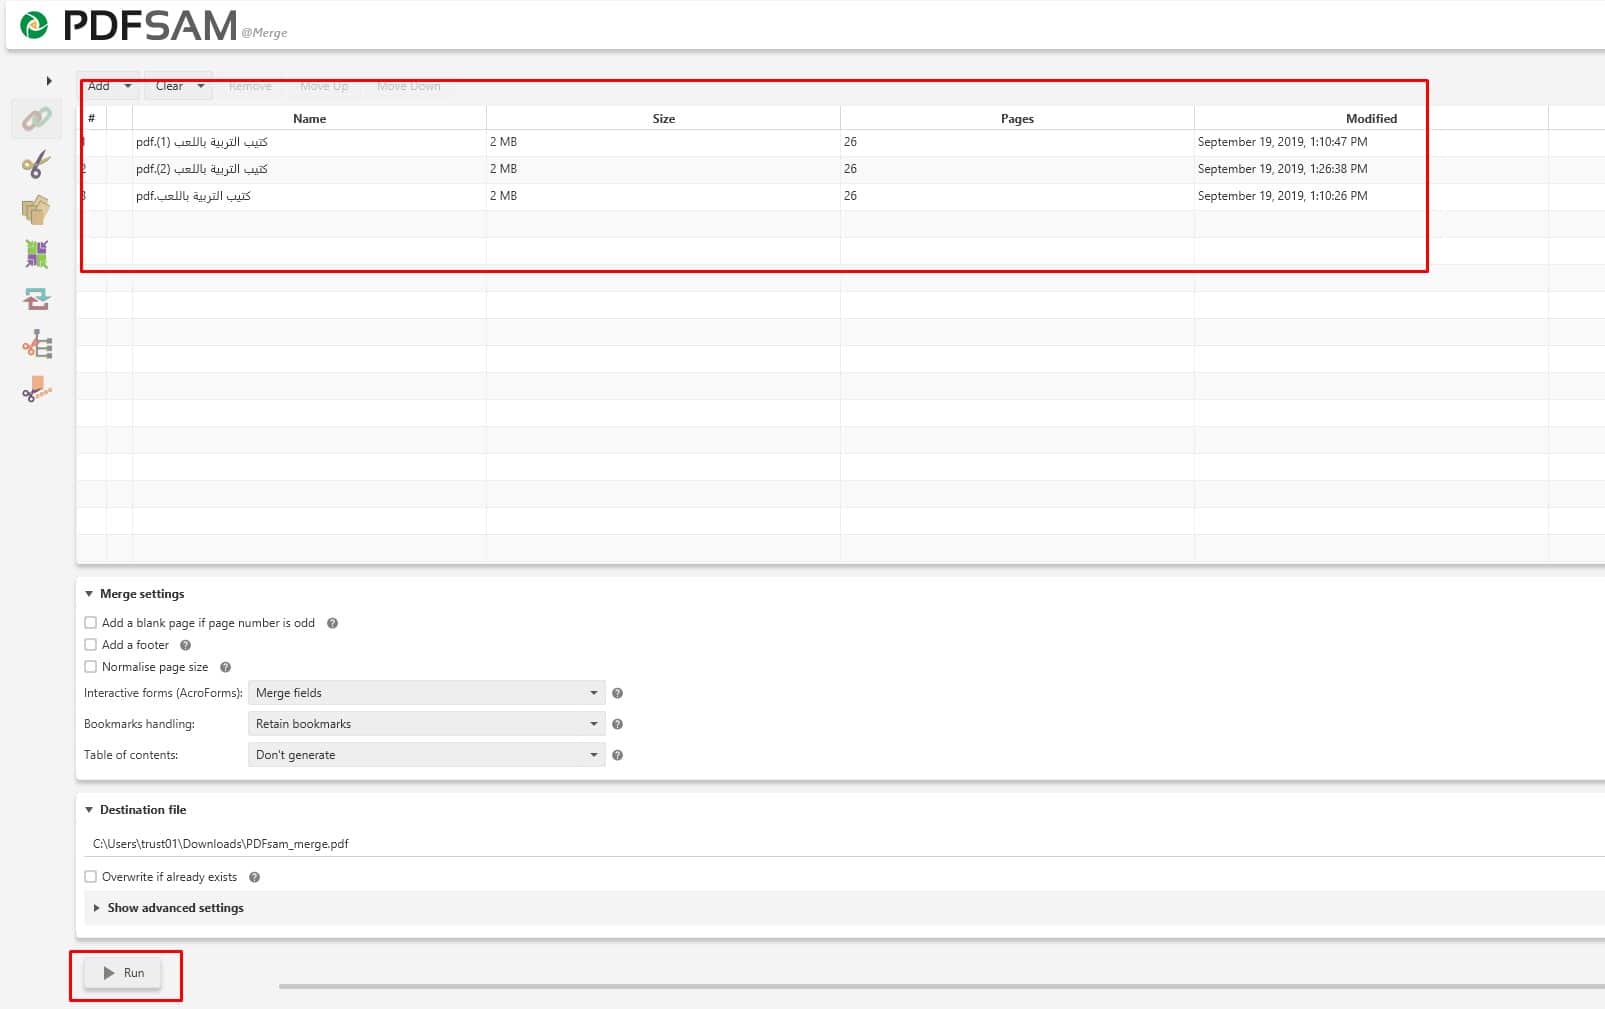The image size is (1605, 1009).
Task: Open the Split scissors tool
Action: pyautogui.click(x=37, y=164)
